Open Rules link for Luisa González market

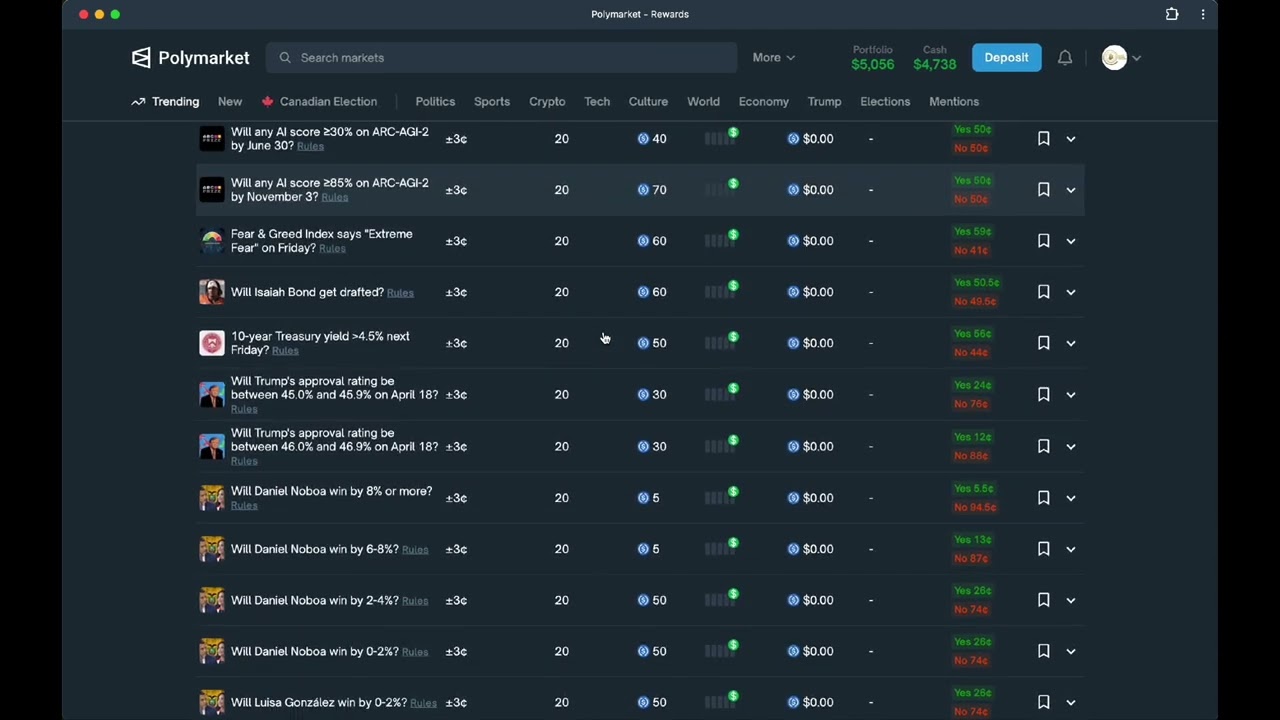(x=423, y=703)
